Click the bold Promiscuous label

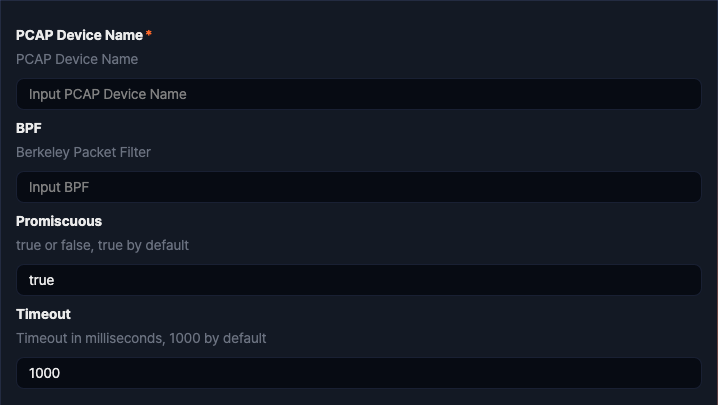point(59,221)
